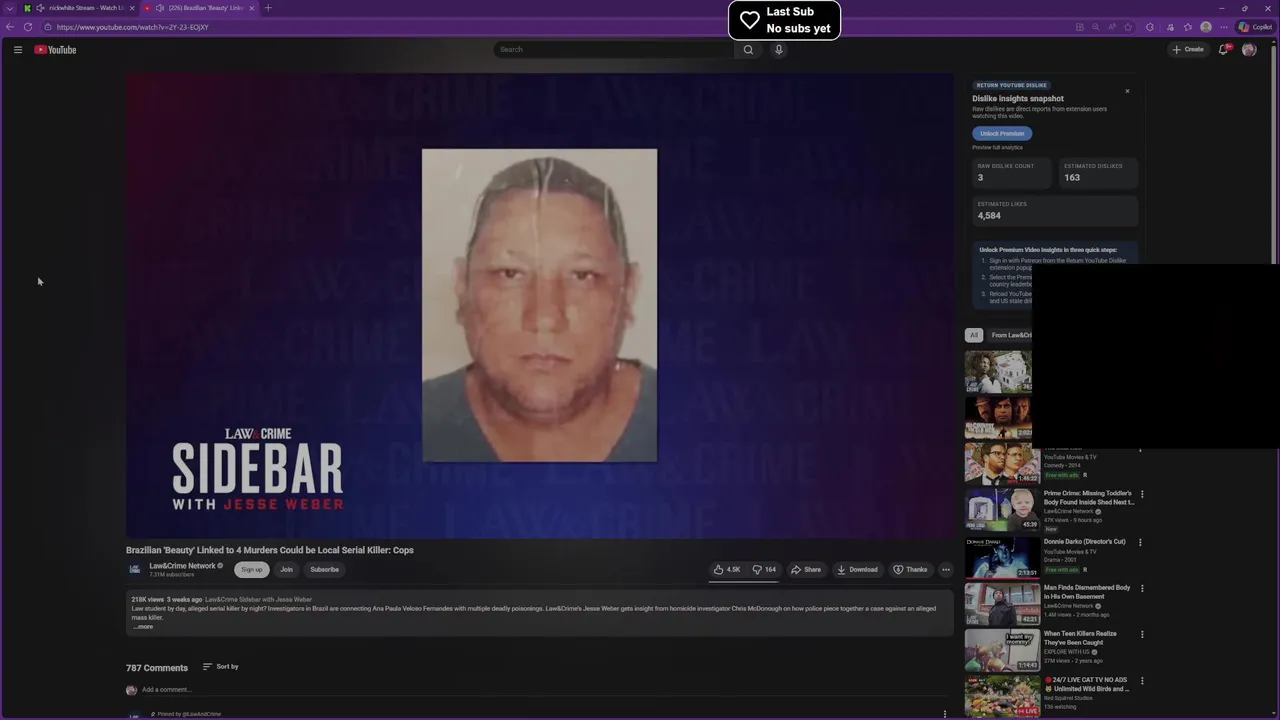The height and width of the screenshot is (720, 1280).
Task: Open Law&Crime Network channel avatar
Action: click(x=134, y=569)
